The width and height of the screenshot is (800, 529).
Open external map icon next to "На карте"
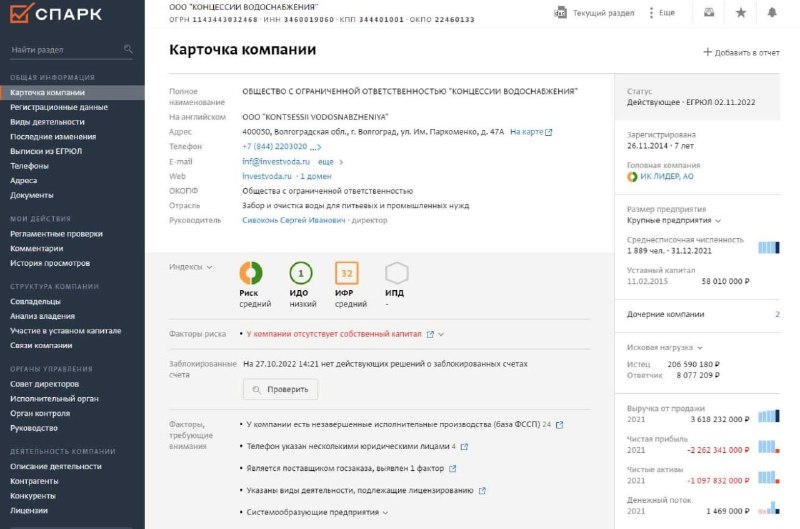pyautogui.click(x=548, y=132)
